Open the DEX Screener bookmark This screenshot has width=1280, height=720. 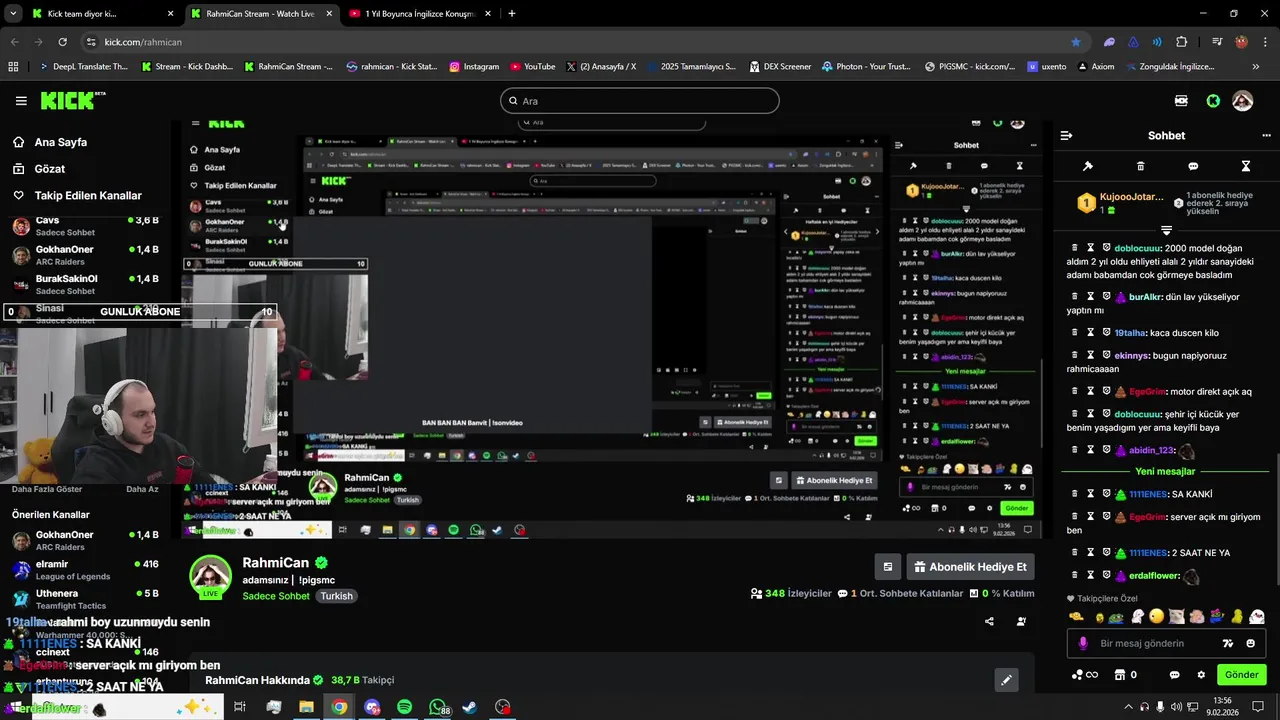coord(780,67)
